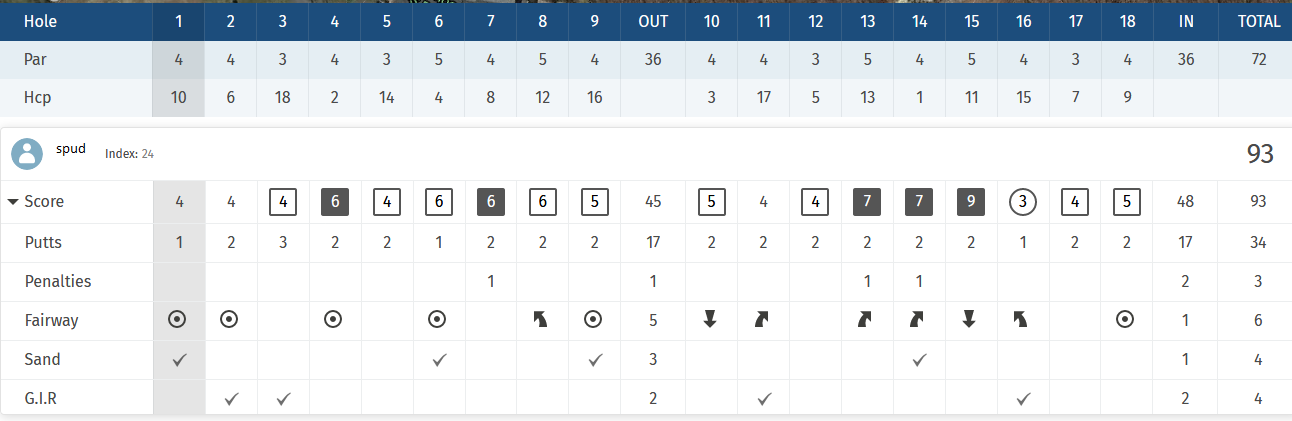Click the Penalties value on hole 7

click(490, 281)
